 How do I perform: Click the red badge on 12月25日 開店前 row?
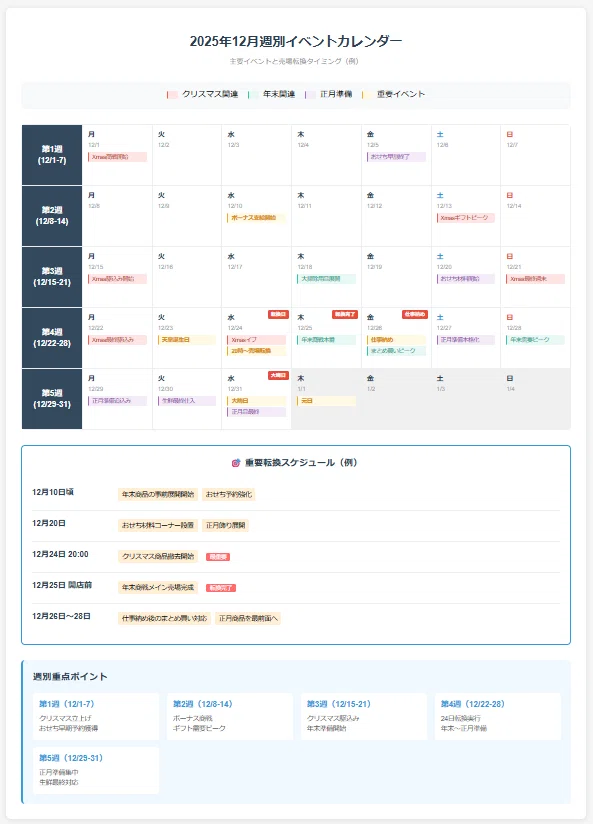click(x=221, y=588)
